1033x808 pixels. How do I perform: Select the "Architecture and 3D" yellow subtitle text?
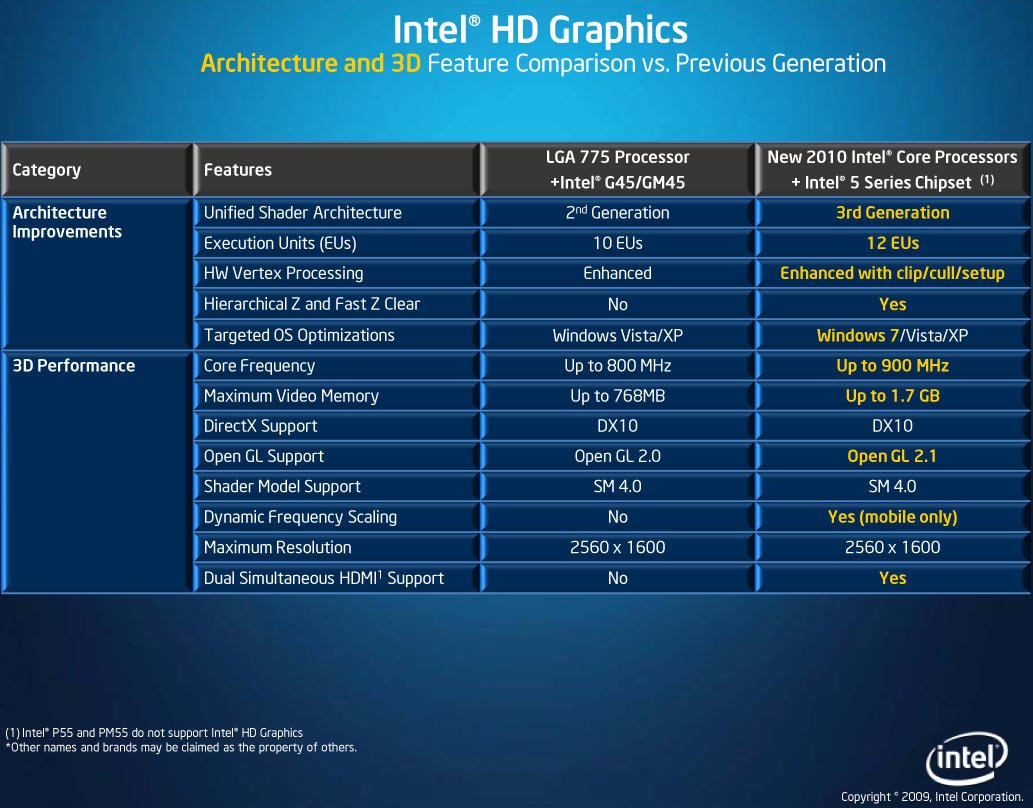pos(310,63)
